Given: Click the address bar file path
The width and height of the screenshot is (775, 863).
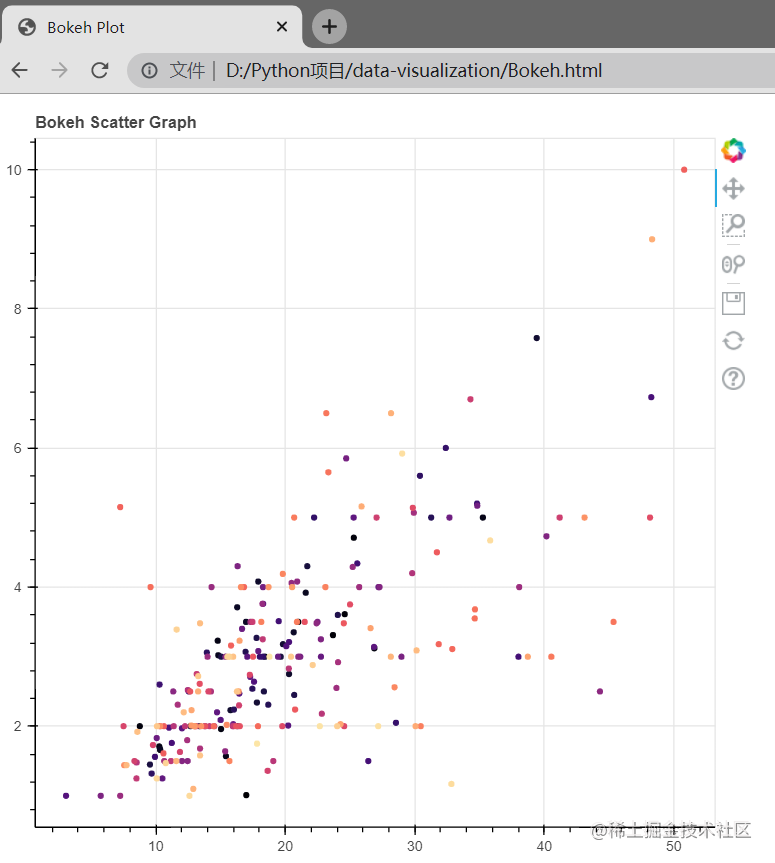Looking at the screenshot, I should pyautogui.click(x=414, y=70).
